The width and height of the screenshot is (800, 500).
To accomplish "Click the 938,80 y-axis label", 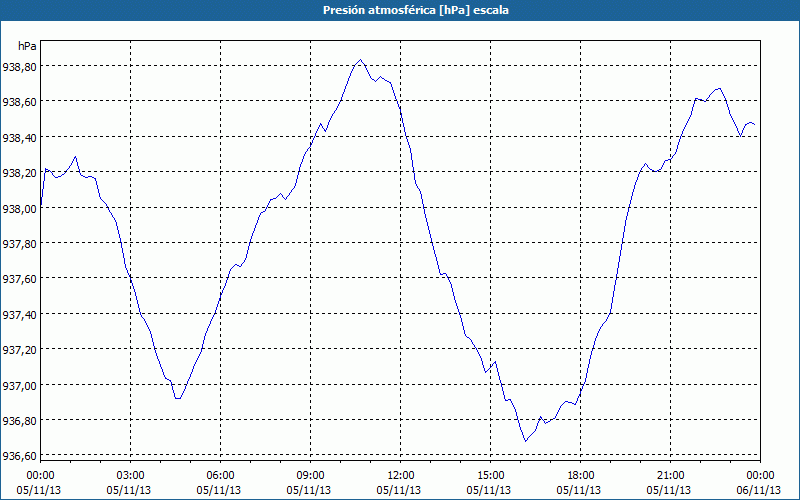I will [x=19, y=67].
